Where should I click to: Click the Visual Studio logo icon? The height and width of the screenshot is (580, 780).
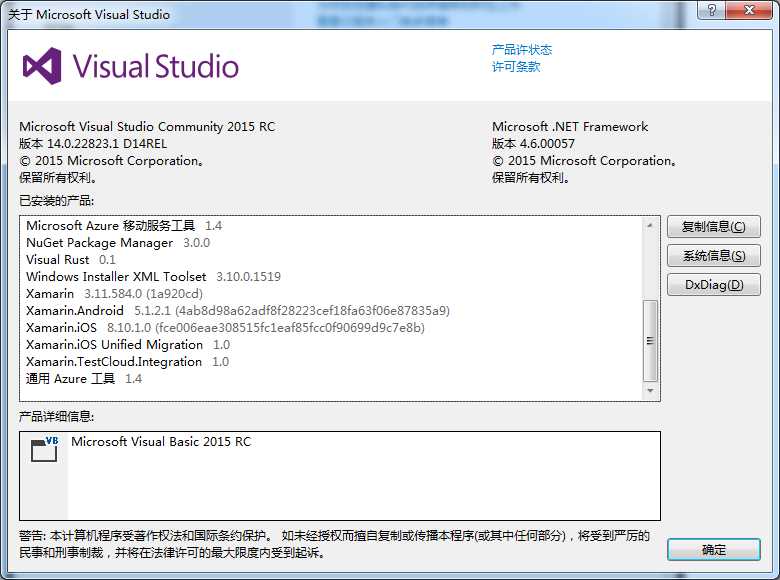43,66
